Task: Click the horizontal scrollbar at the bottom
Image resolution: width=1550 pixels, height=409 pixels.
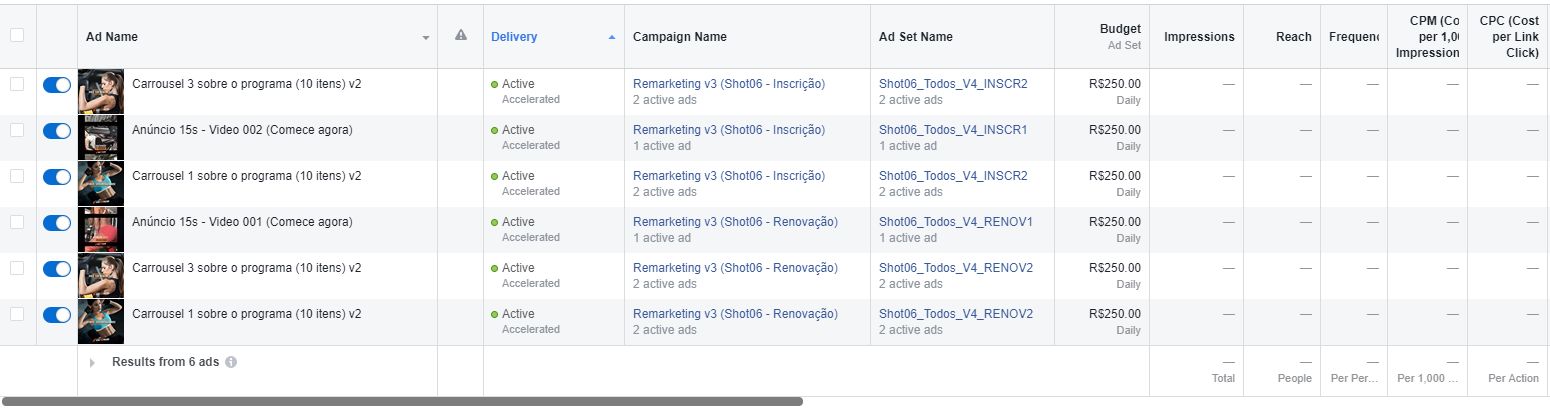Action: tap(402, 401)
